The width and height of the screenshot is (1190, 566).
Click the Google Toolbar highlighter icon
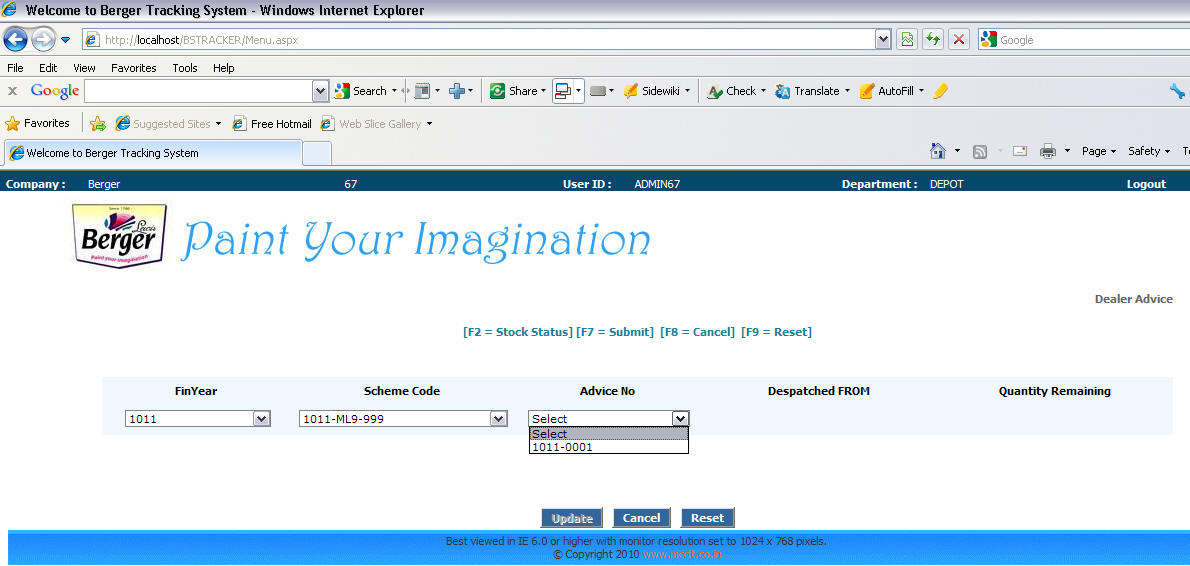tap(940, 91)
